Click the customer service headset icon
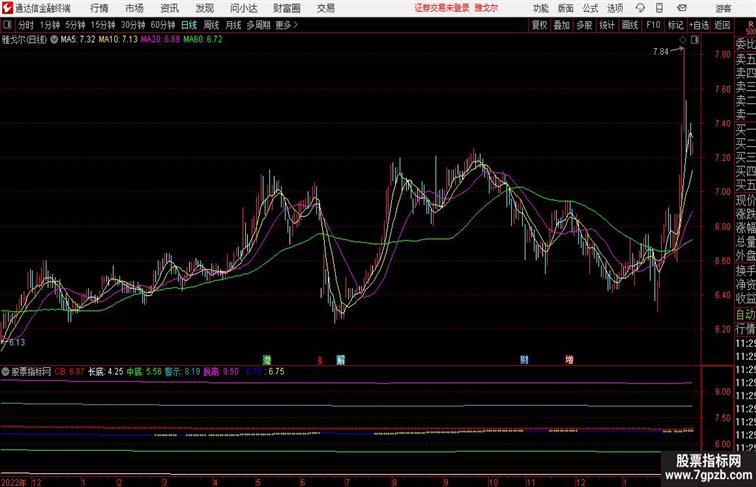756x487 pixels. coord(640,8)
